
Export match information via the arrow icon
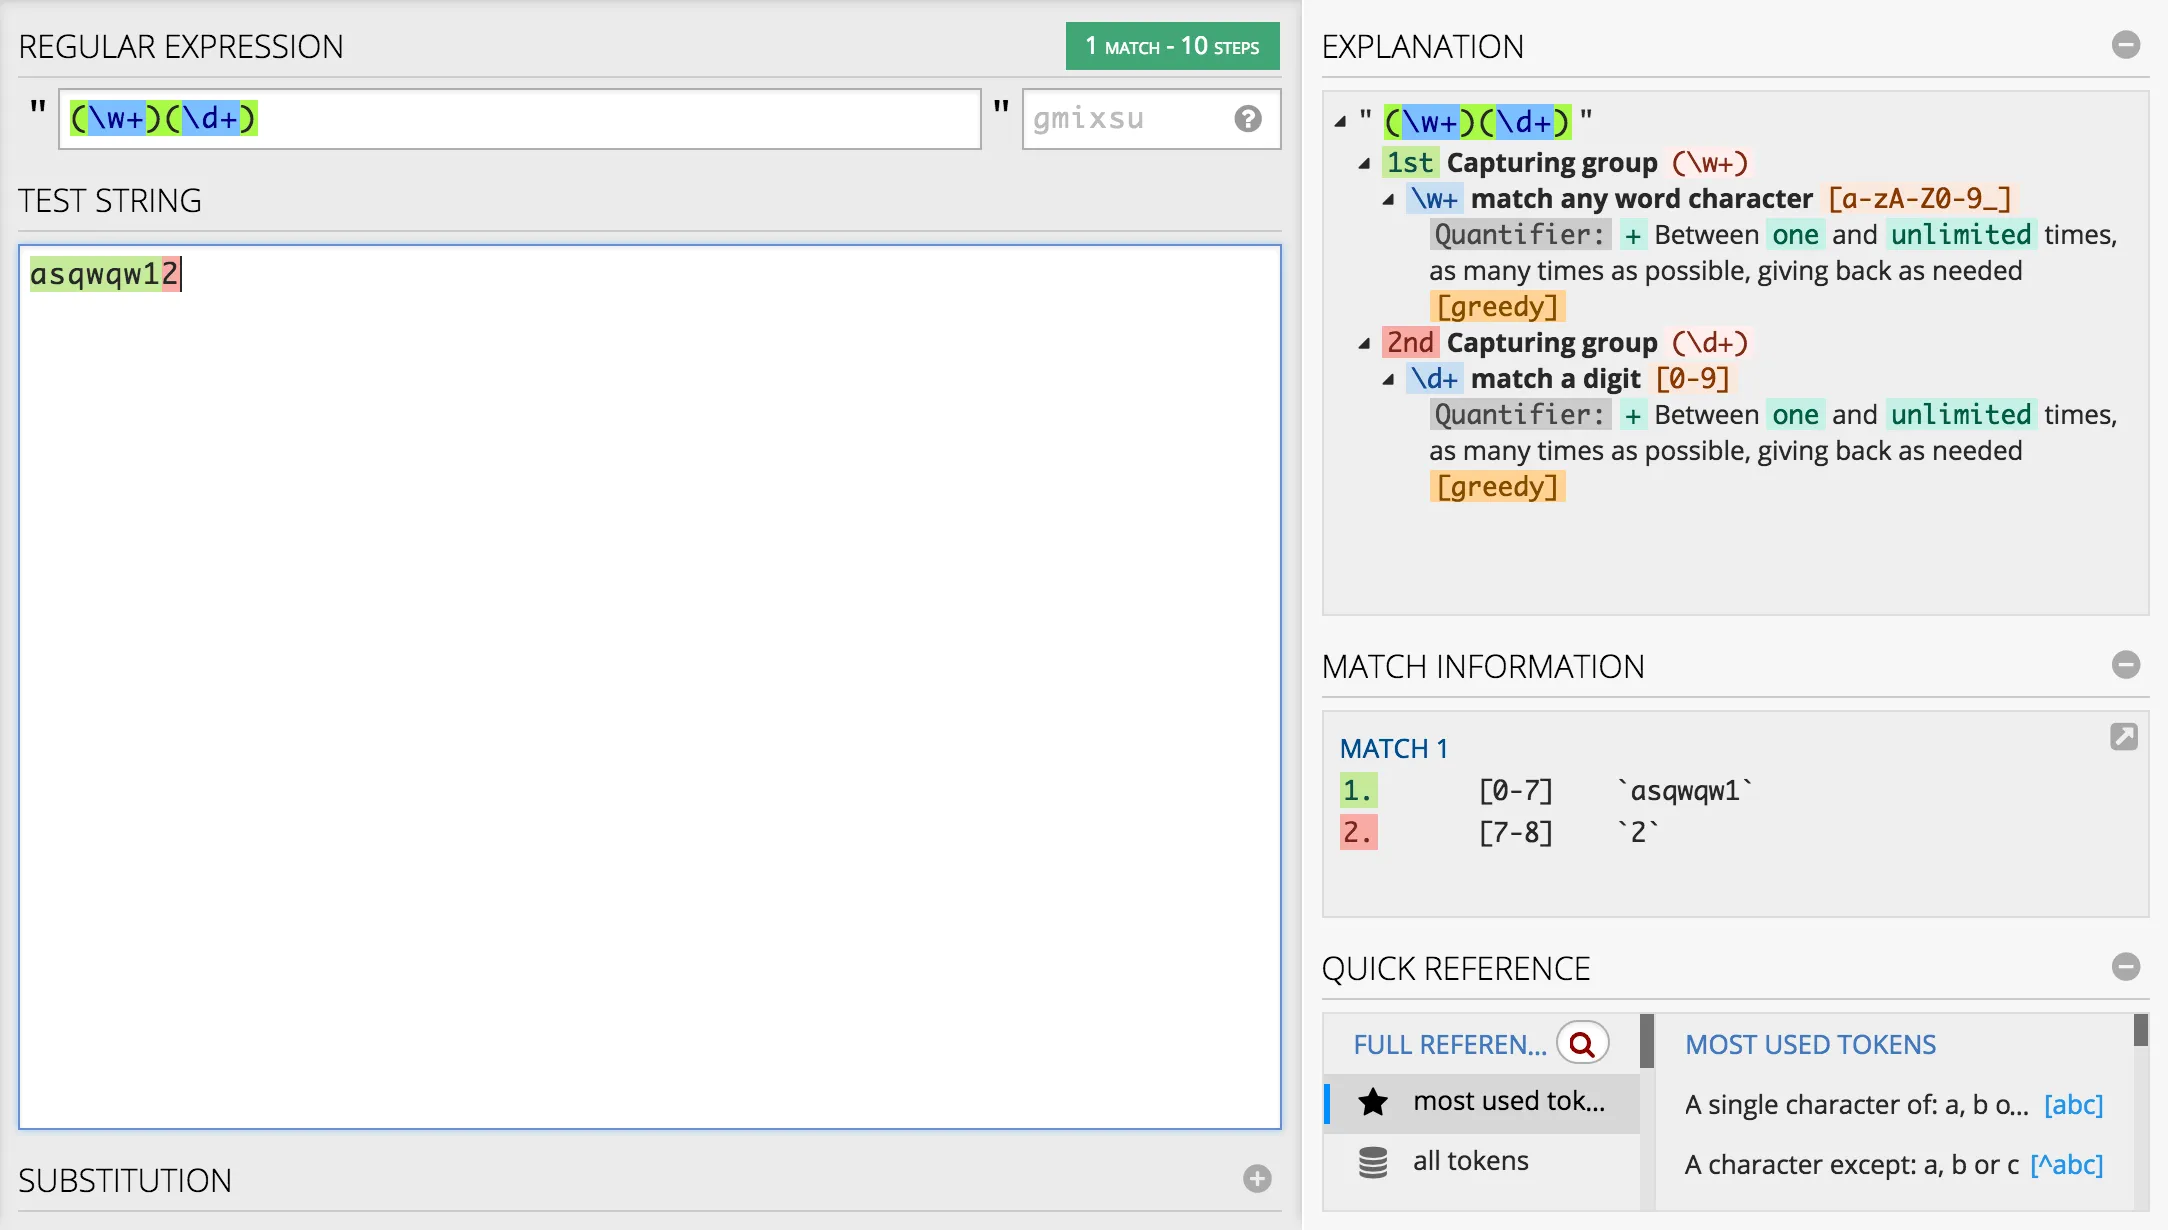pyautogui.click(x=2123, y=737)
